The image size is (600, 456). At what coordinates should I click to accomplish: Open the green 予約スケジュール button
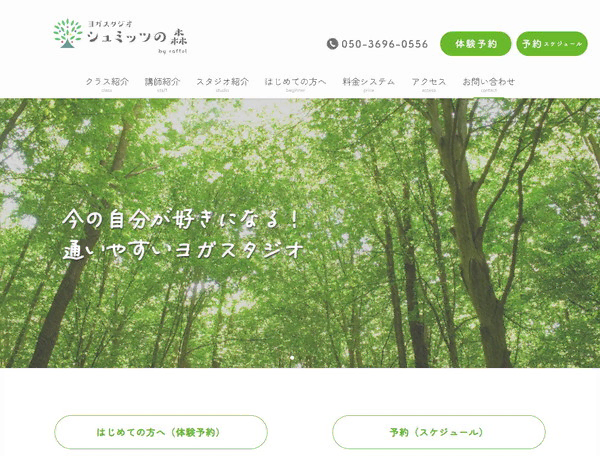(552, 44)
